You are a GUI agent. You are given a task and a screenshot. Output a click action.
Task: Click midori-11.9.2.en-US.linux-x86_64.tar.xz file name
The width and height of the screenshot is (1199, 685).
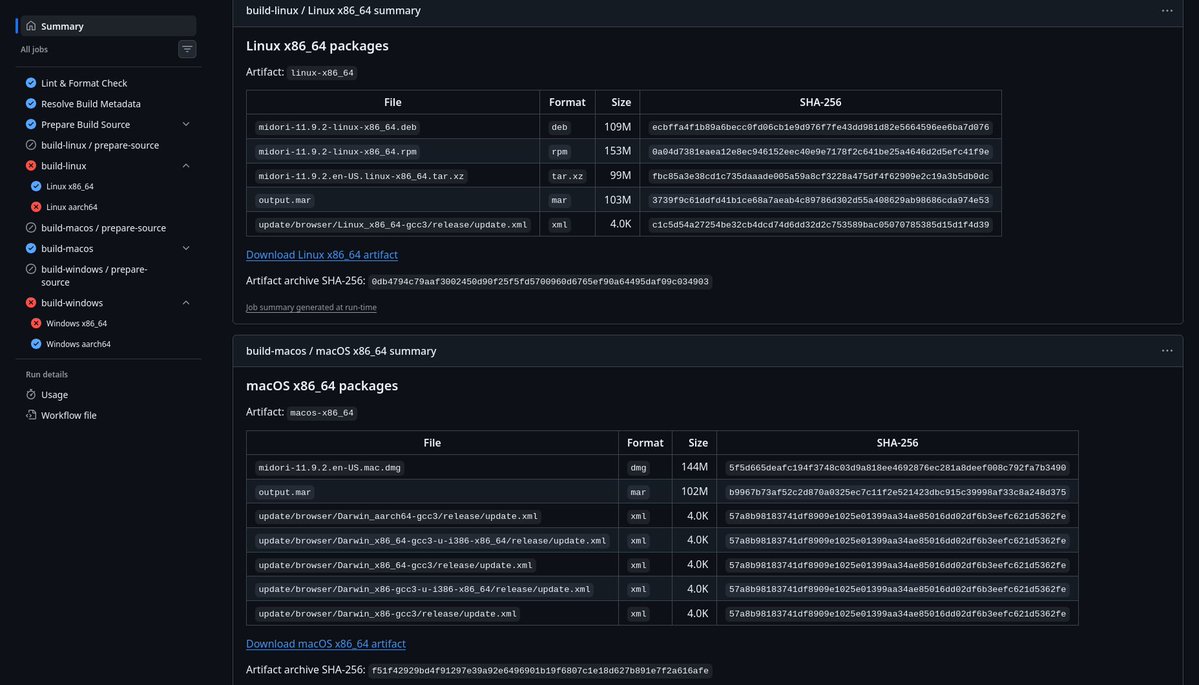coord(361,176)
